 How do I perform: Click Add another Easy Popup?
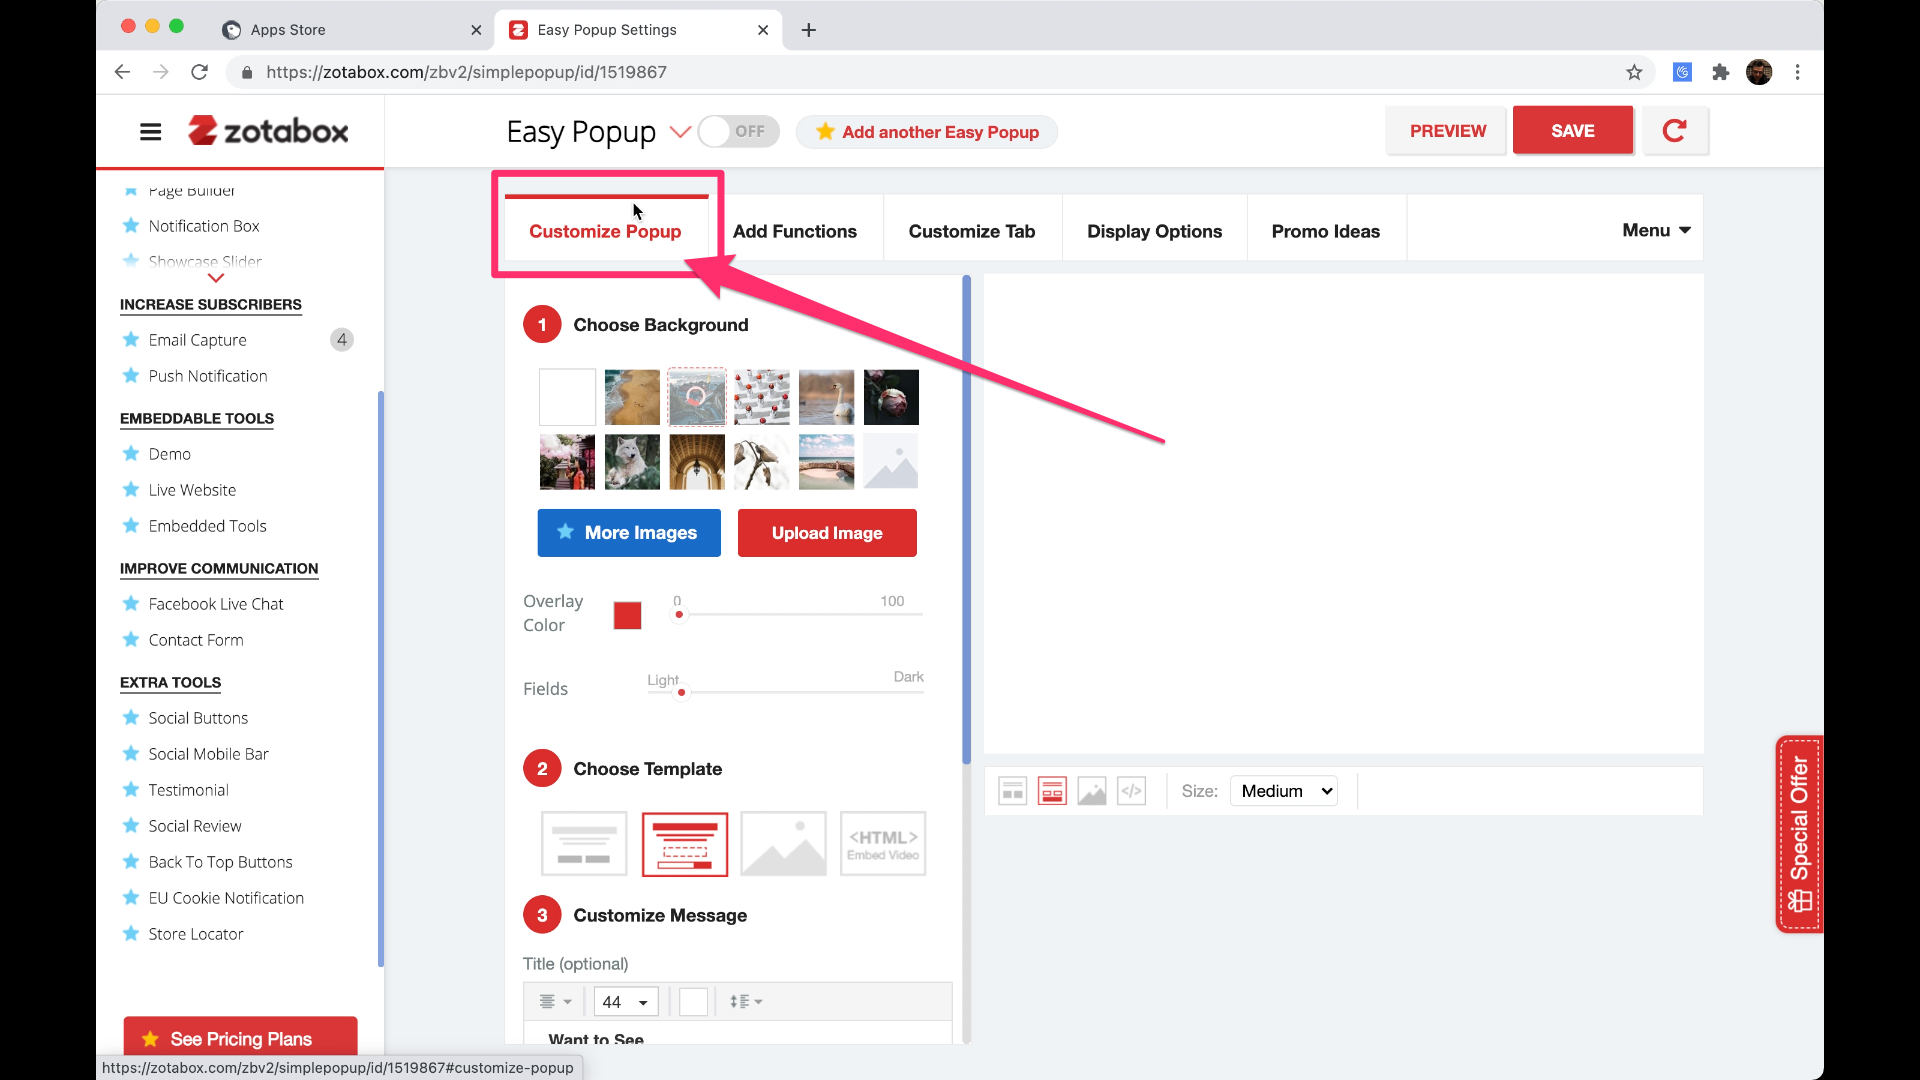927,132
